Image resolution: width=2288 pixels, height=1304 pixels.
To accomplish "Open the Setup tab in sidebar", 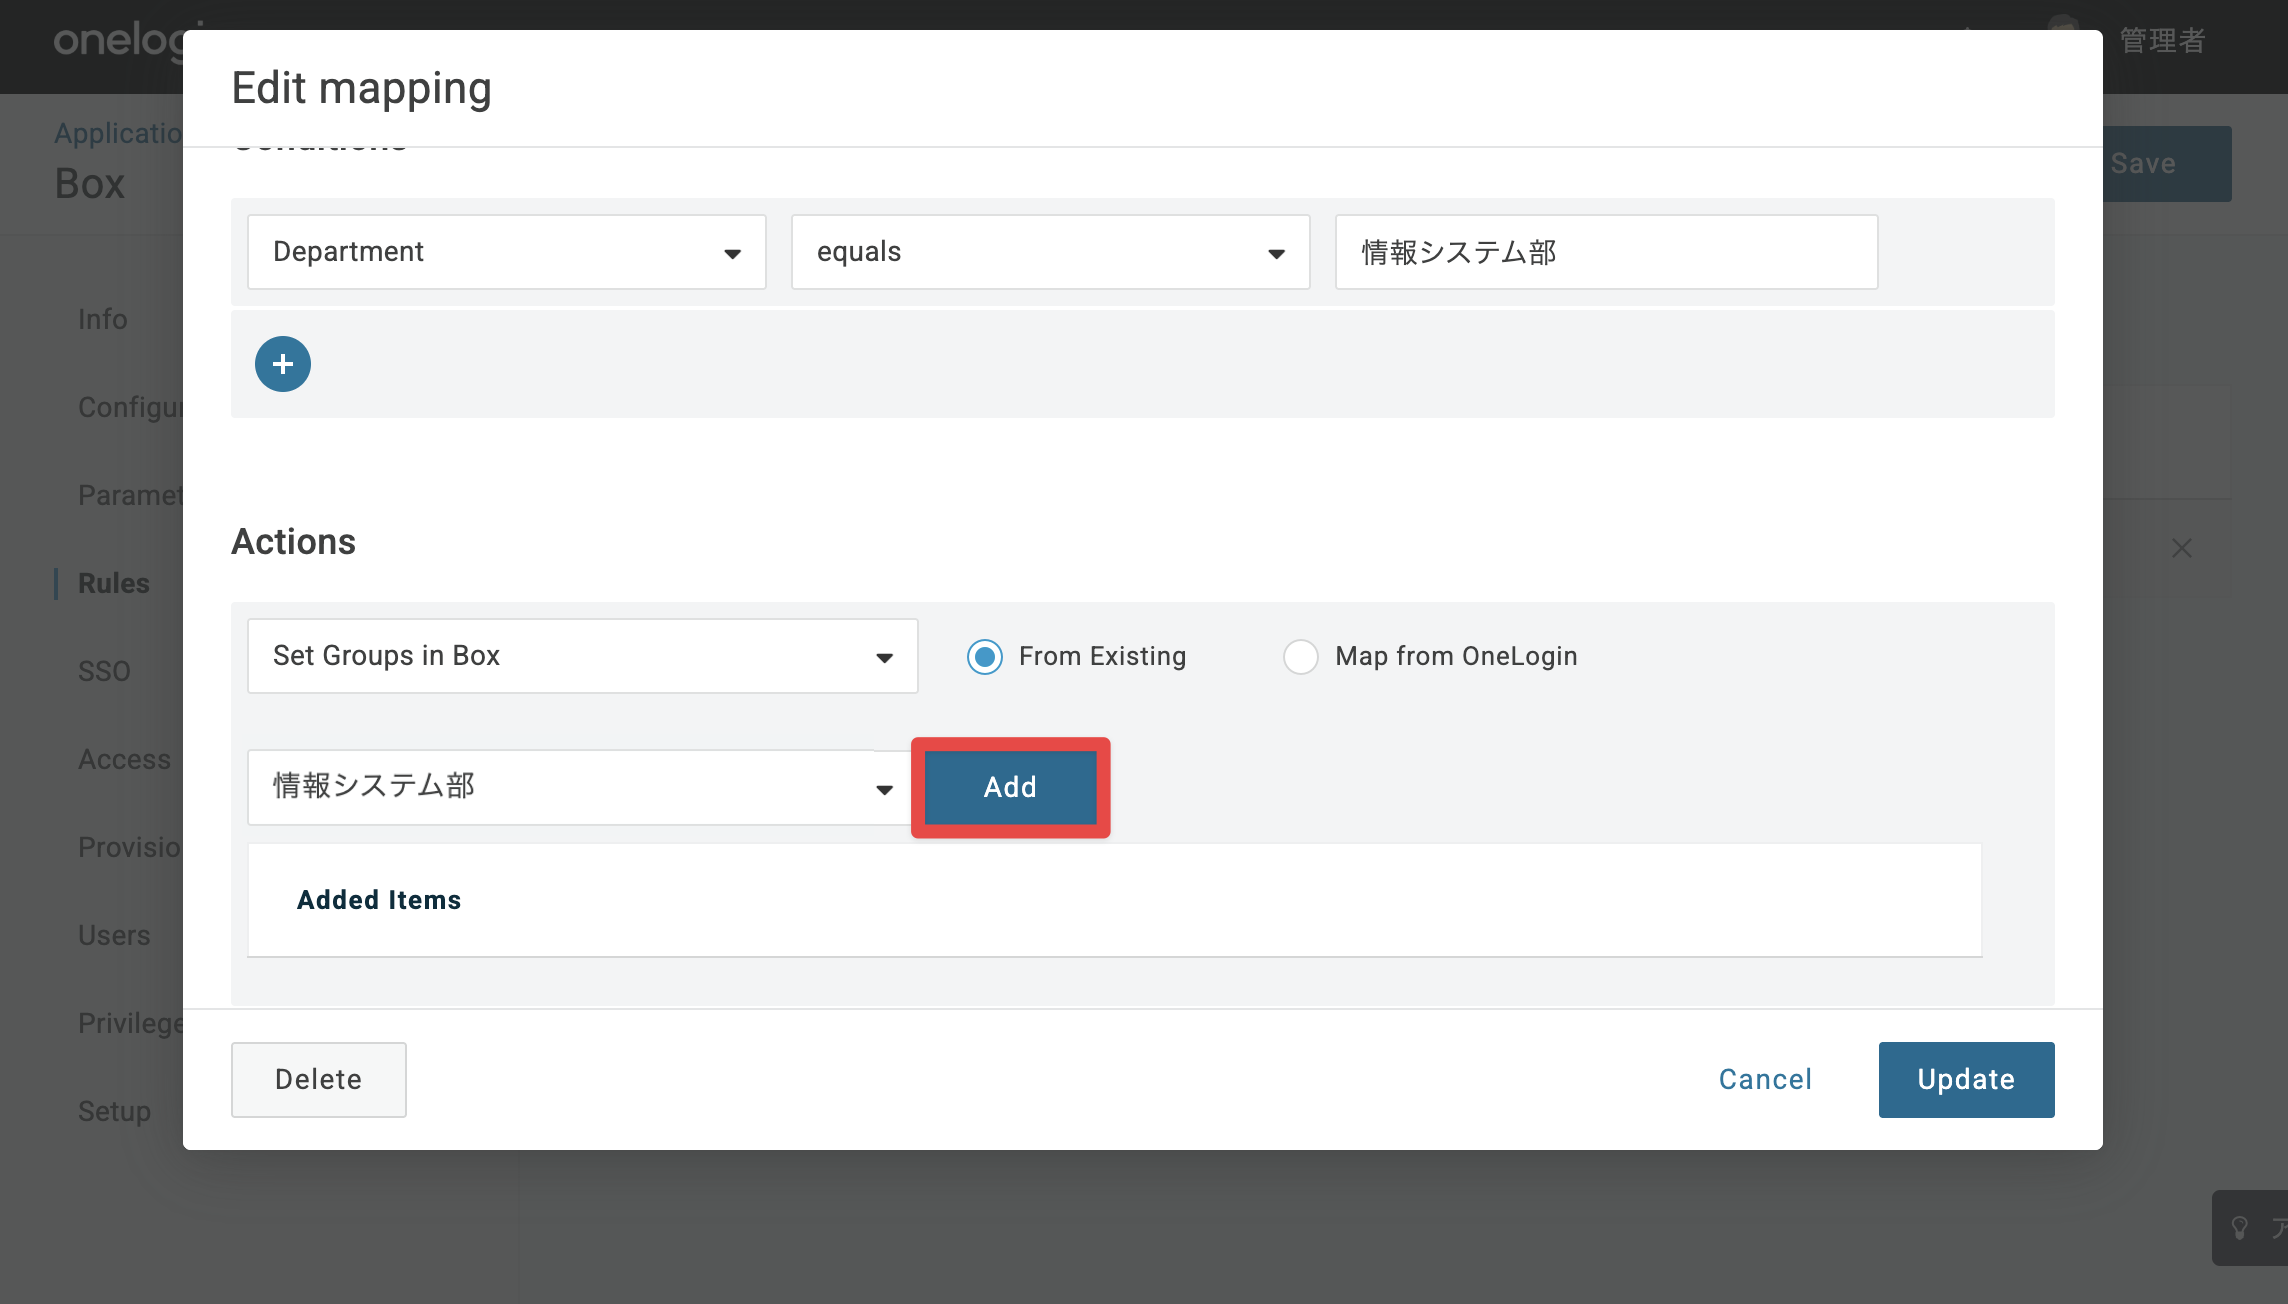I will coord(115,1111).
